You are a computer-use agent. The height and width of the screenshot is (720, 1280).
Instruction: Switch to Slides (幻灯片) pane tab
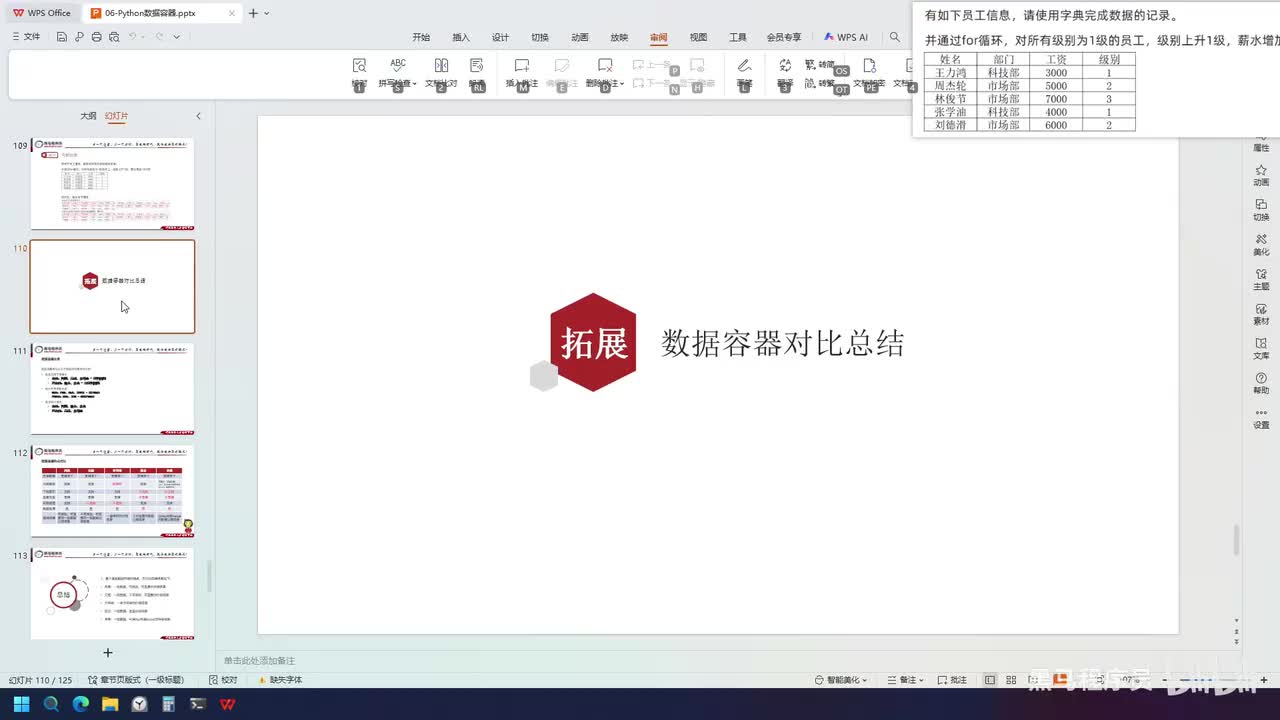[116, 116]
